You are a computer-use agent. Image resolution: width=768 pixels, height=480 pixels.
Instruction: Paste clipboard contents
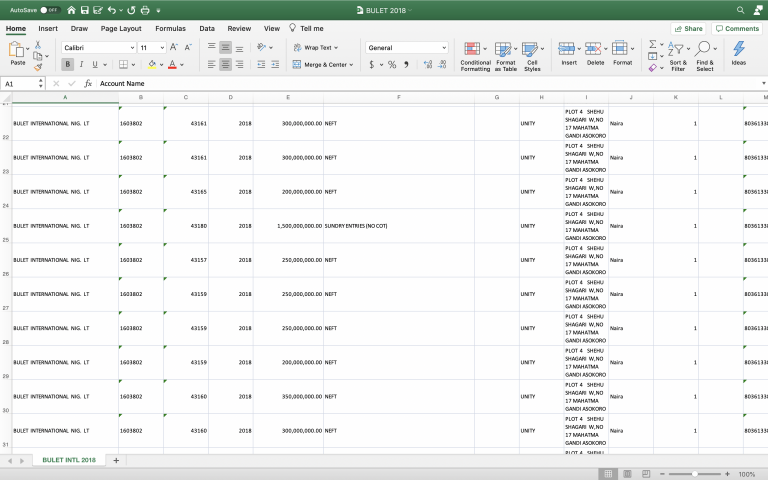pyautogui.click(x=17, y=53)
